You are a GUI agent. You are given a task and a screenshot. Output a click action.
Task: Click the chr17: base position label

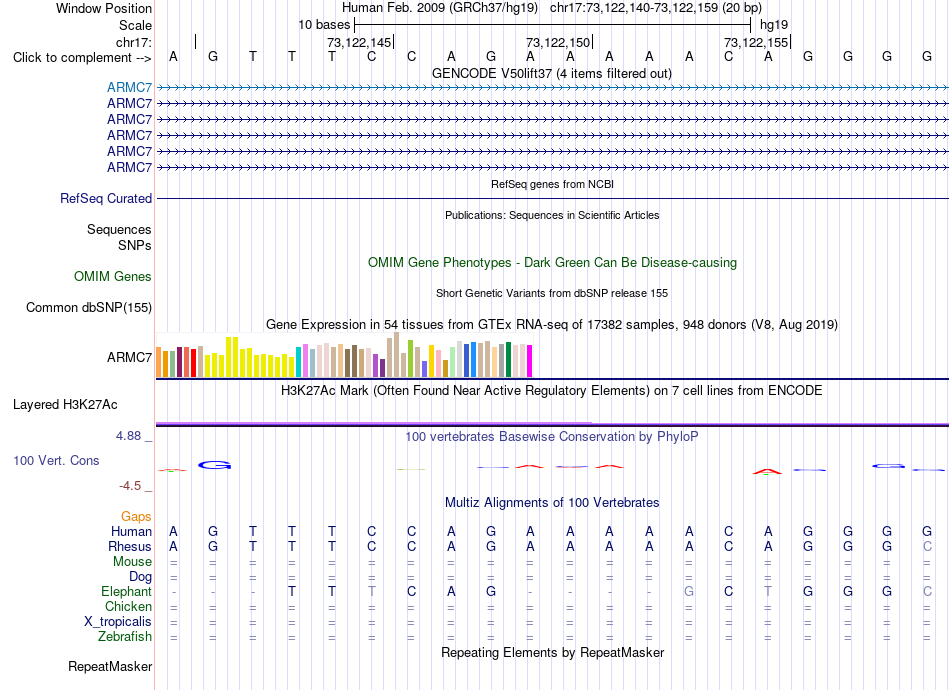click(134, 42)
